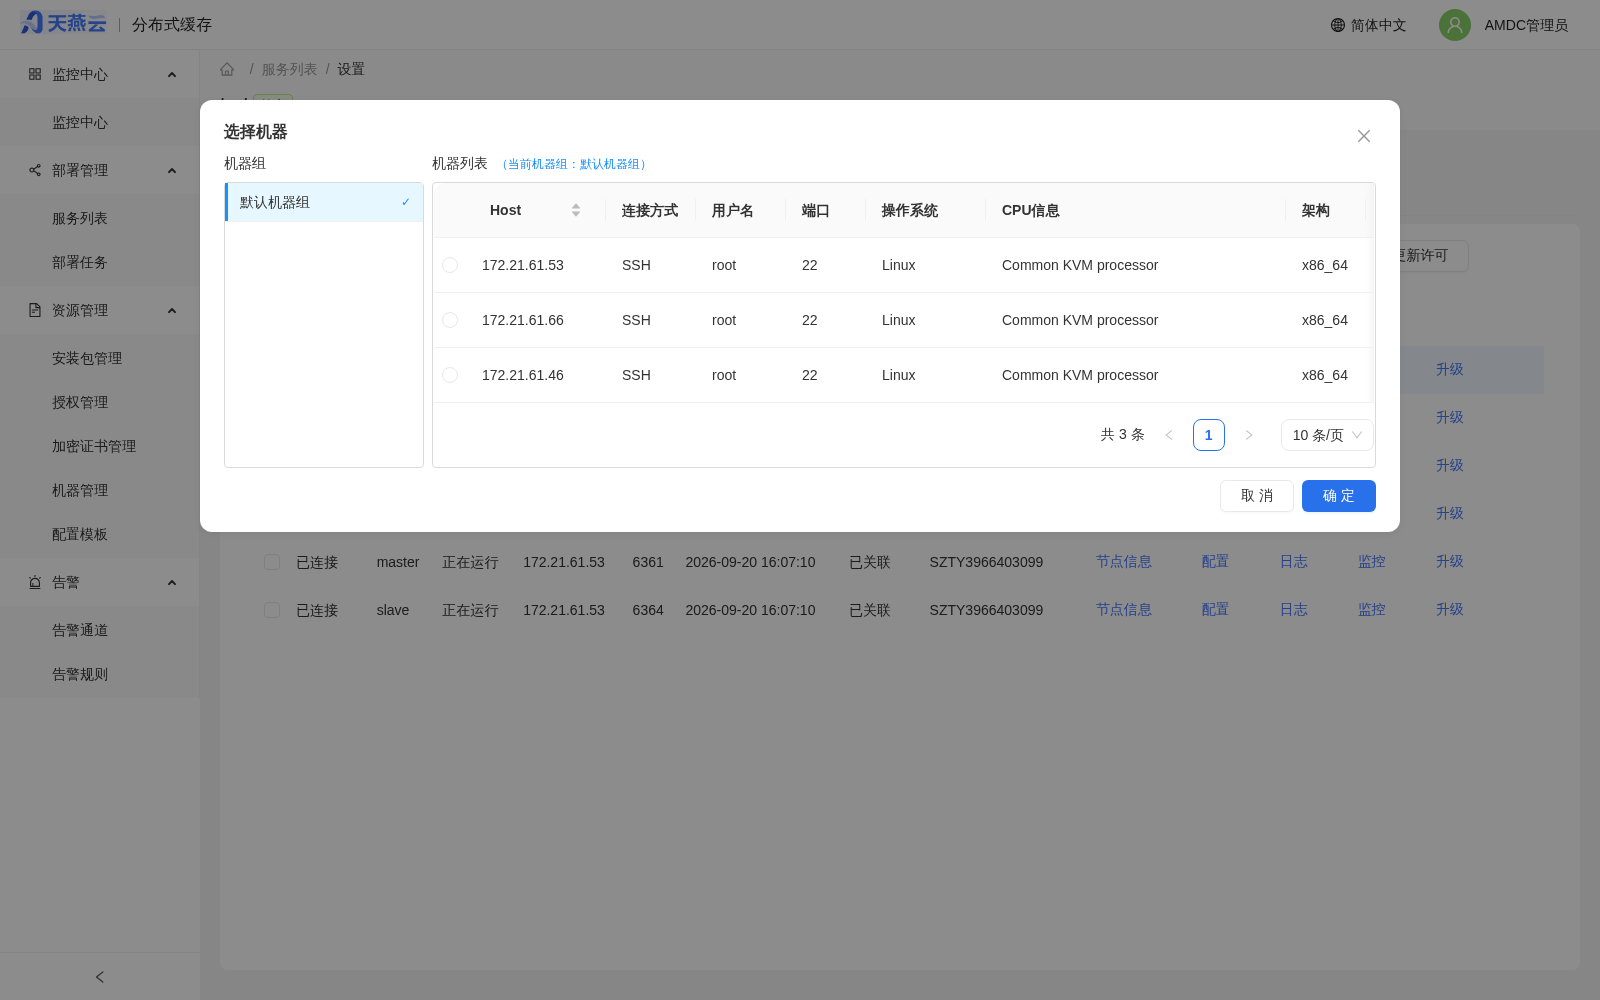Viewport: 1600px width, 1000px height.
Task: Open the 10 条/页 page size dropdown
Action: tap(1327, 435)
